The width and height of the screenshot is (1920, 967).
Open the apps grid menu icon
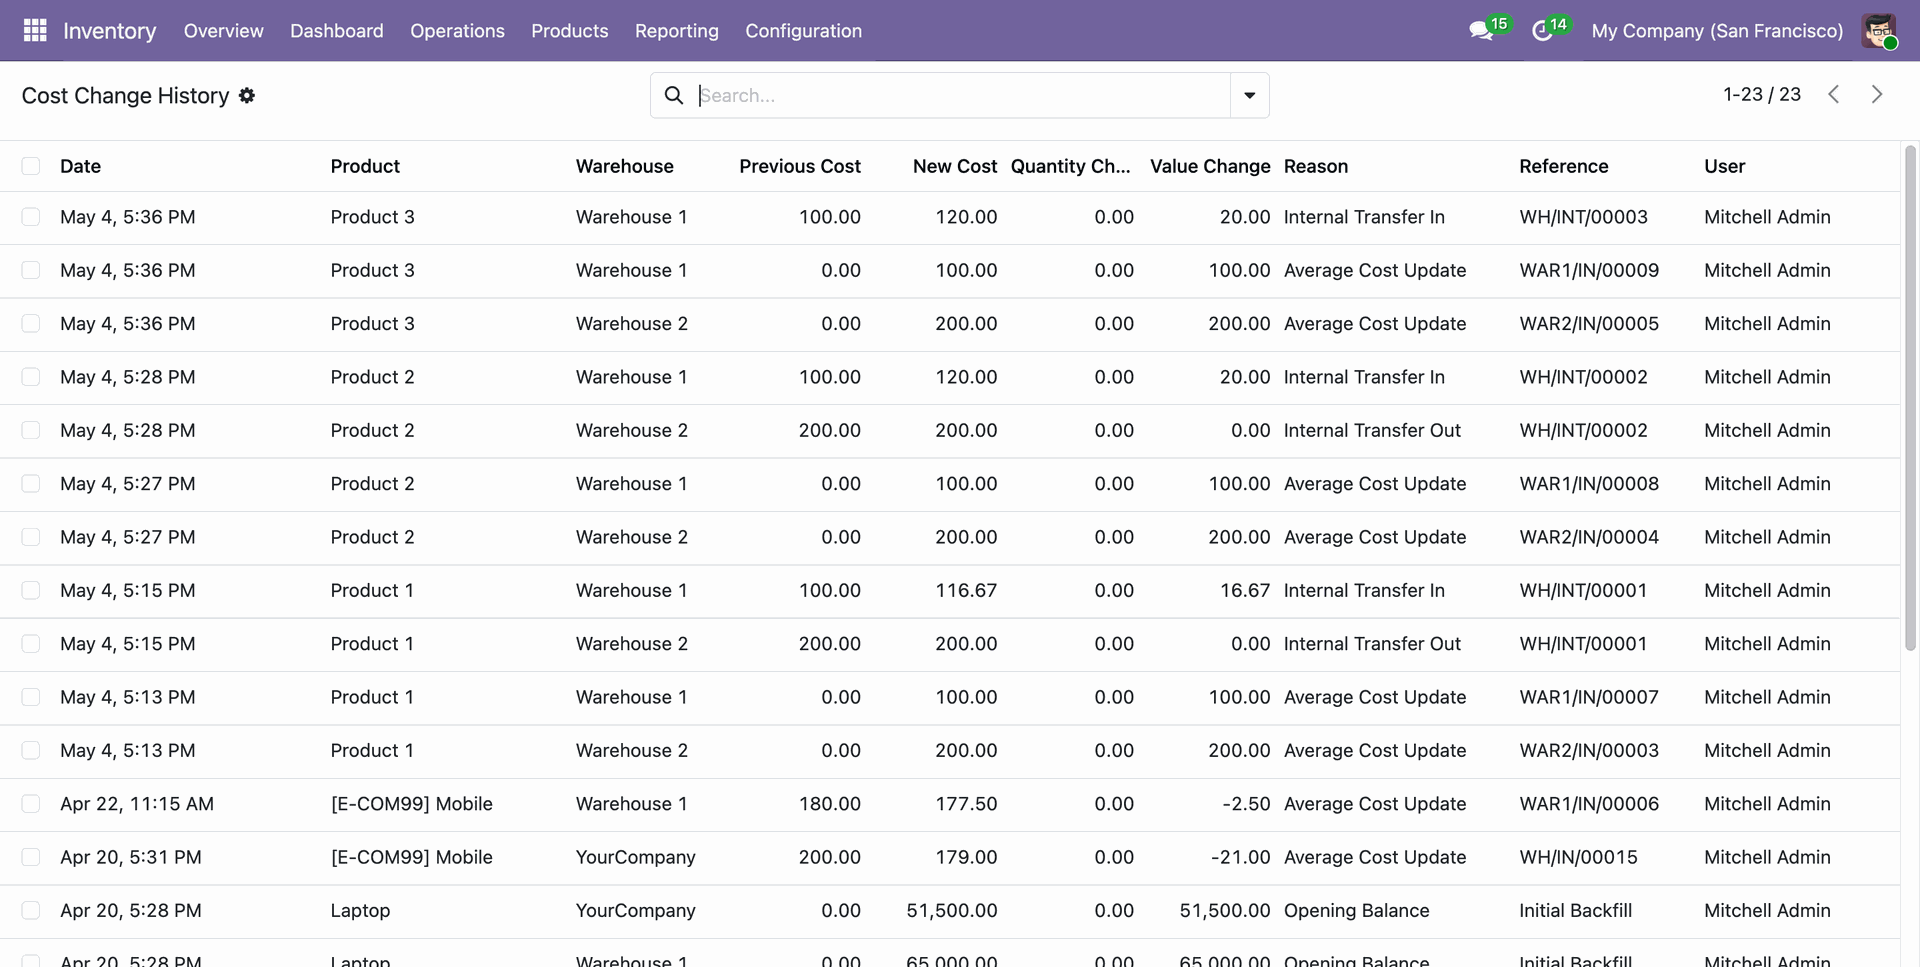click(x=35, y=31)
